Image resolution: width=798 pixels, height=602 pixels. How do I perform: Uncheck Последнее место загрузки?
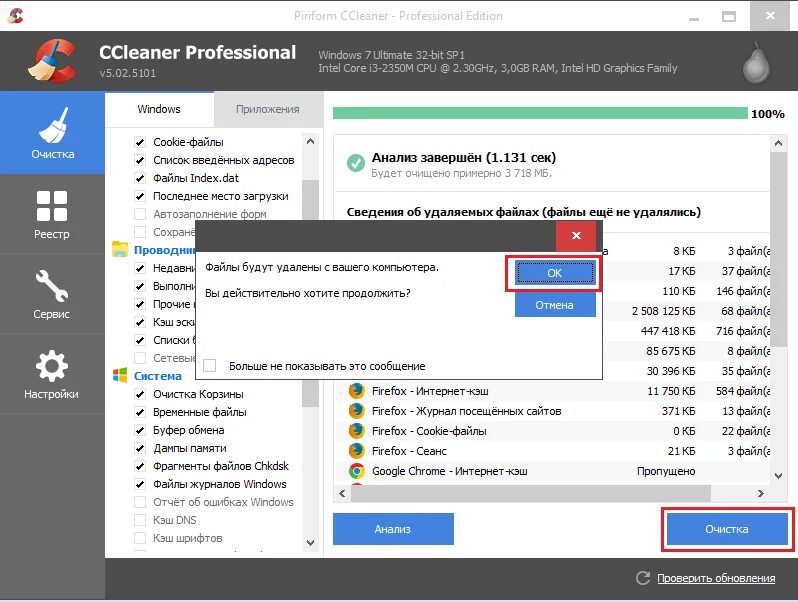[140, 196]
